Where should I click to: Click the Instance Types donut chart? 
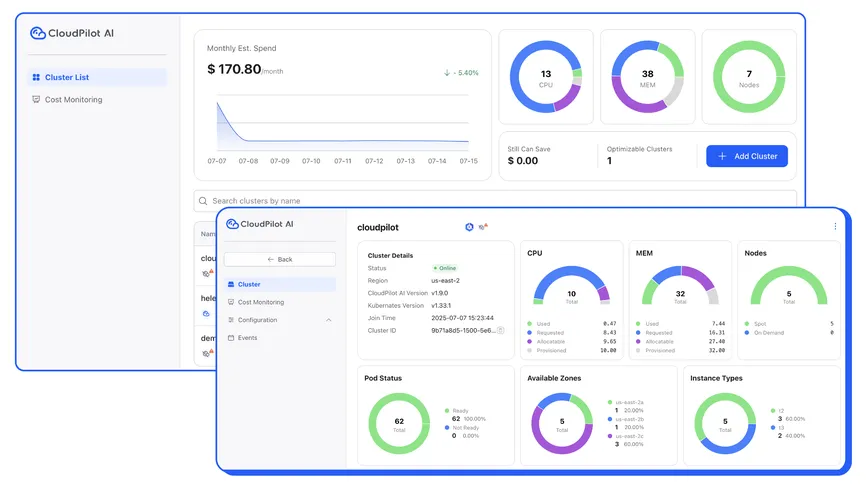pyautogui.click(x=725, y=423)
